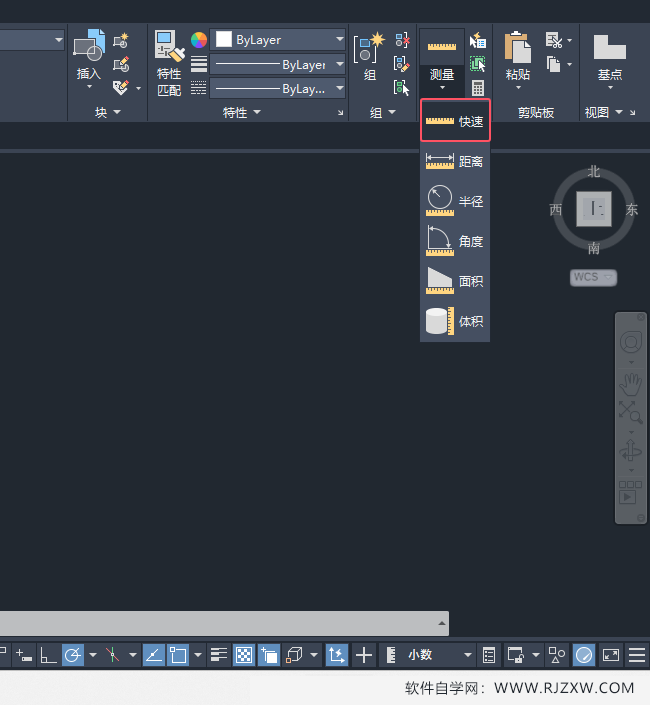Expand the command line history arrow
Viewport: 650px width, 705px height.
point(442,623)
